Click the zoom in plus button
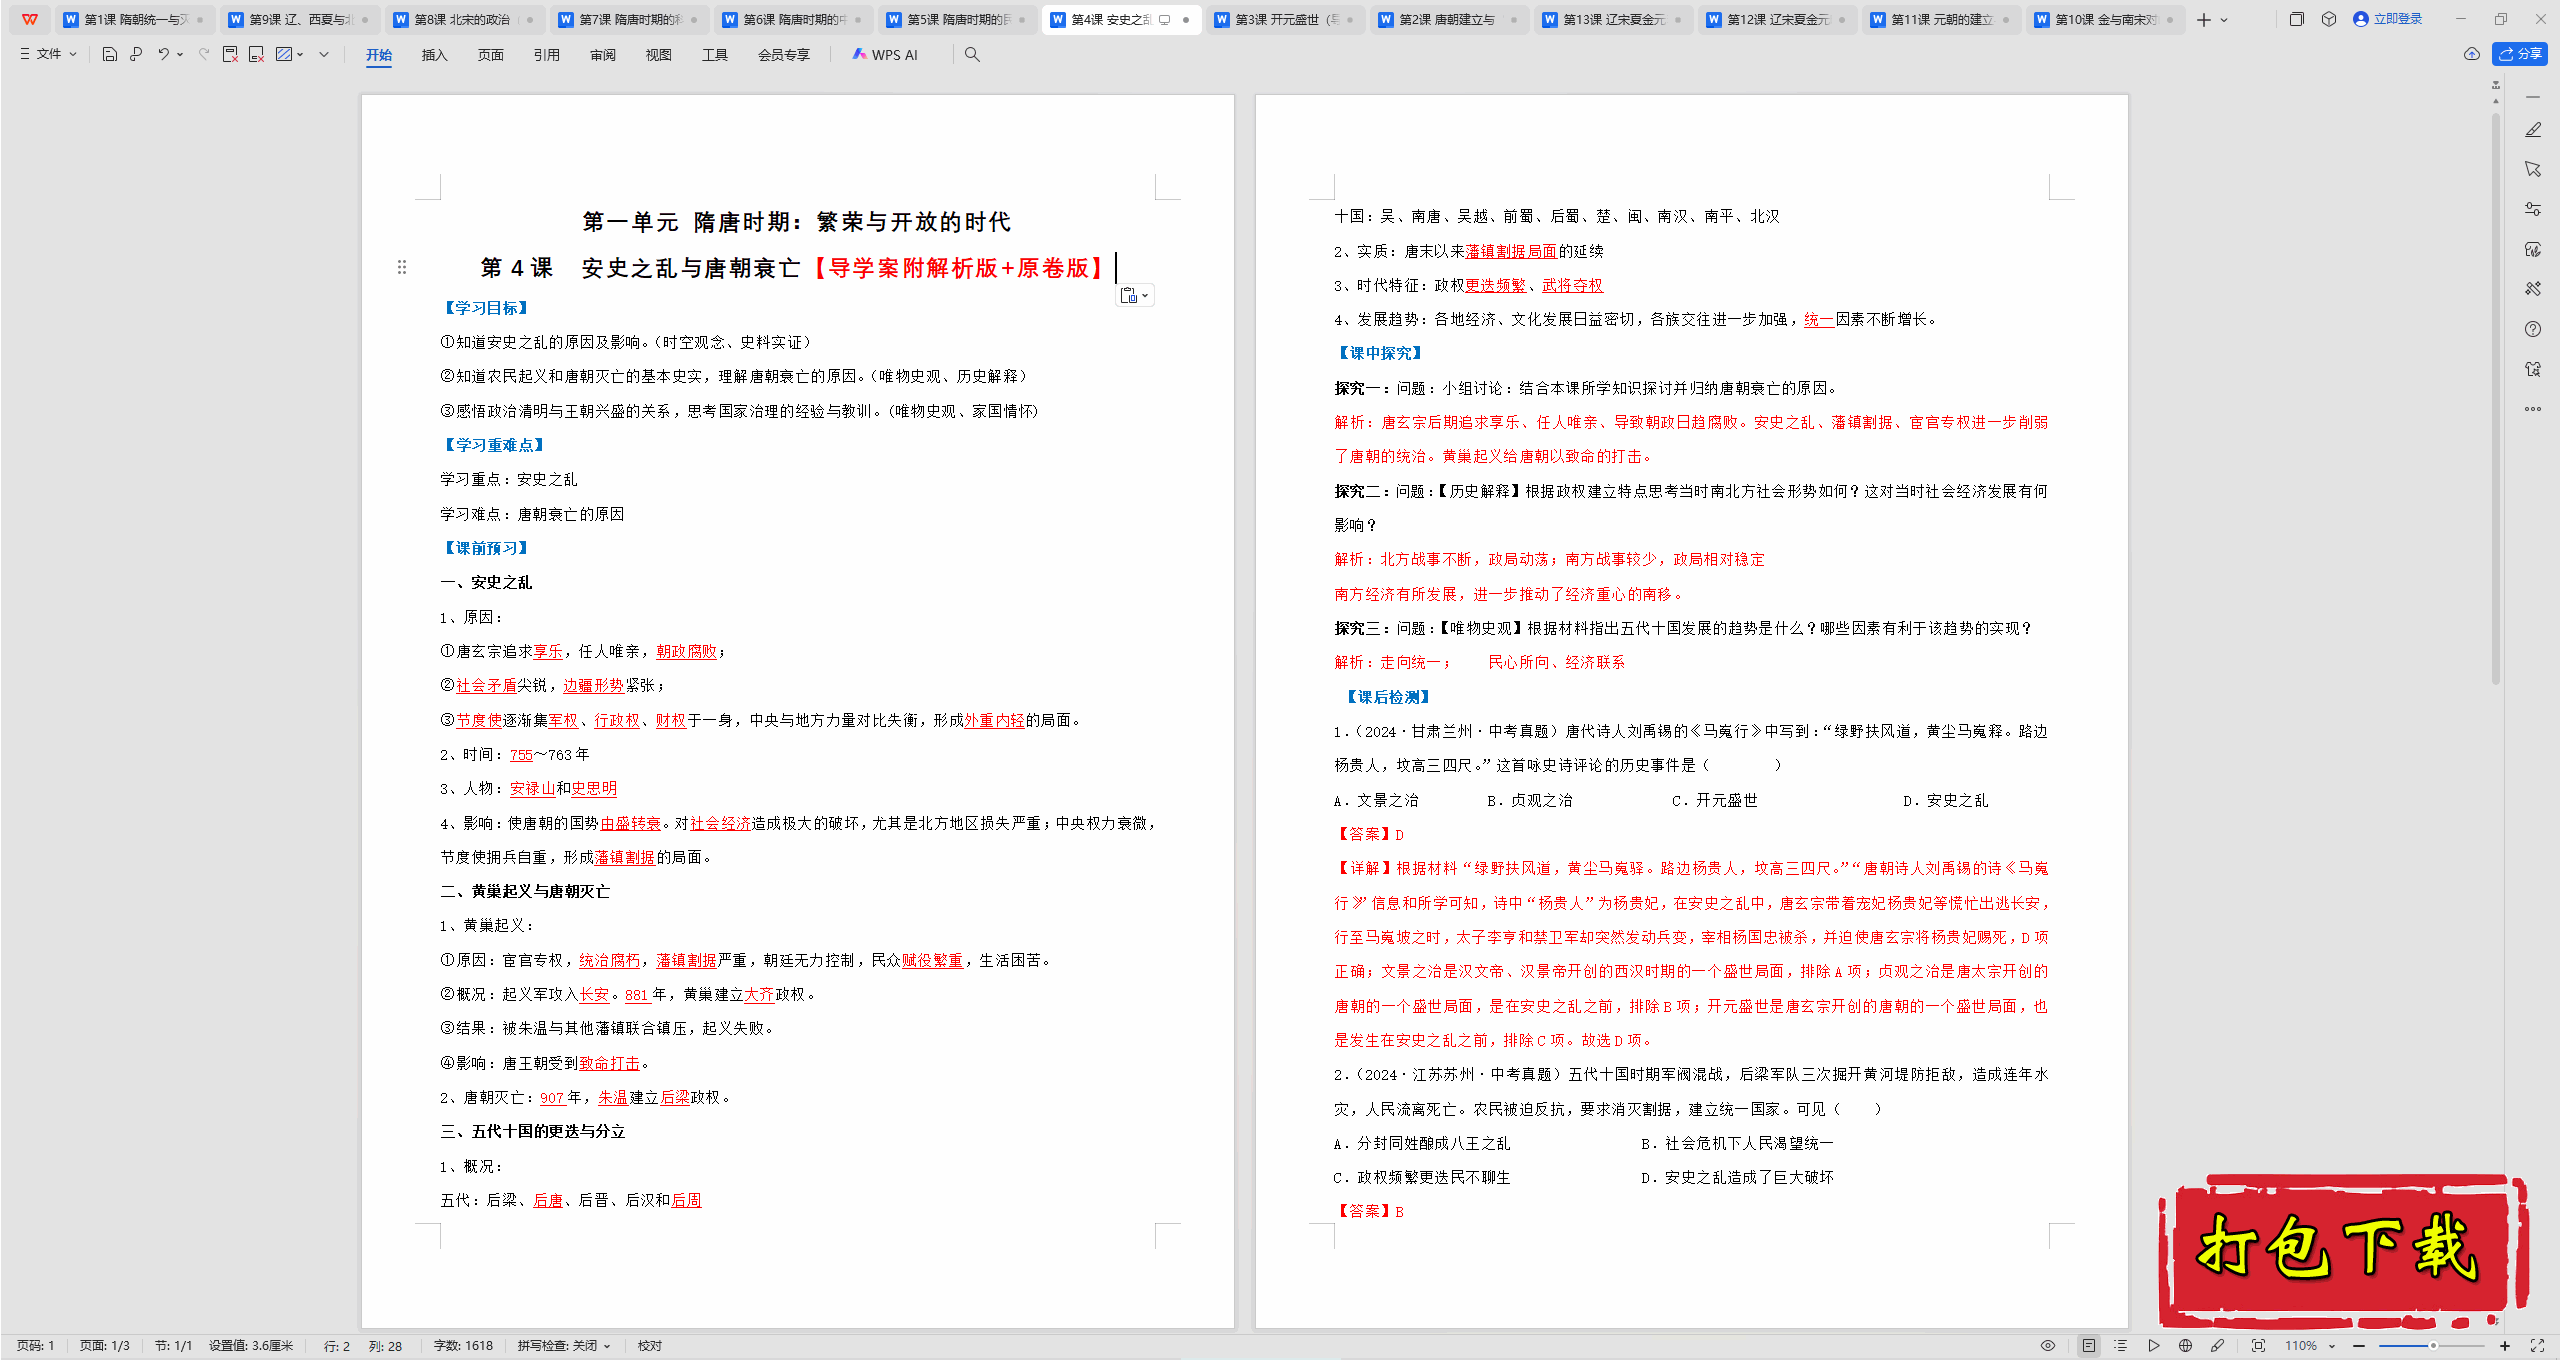The image size is (2560, 1360). pos(2505,1346)
